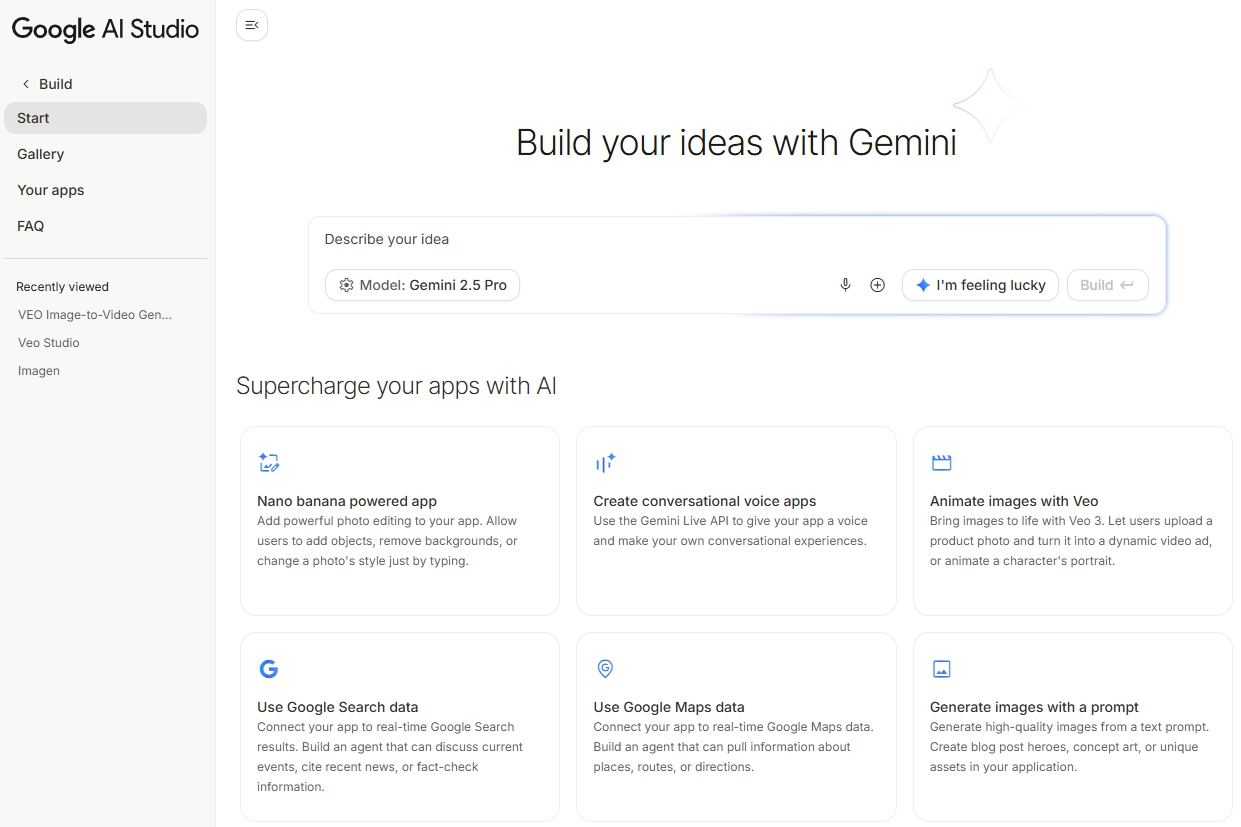1241x827 pixels.
Task: Open Gallery in the sidebar
Action: [105, 154]
